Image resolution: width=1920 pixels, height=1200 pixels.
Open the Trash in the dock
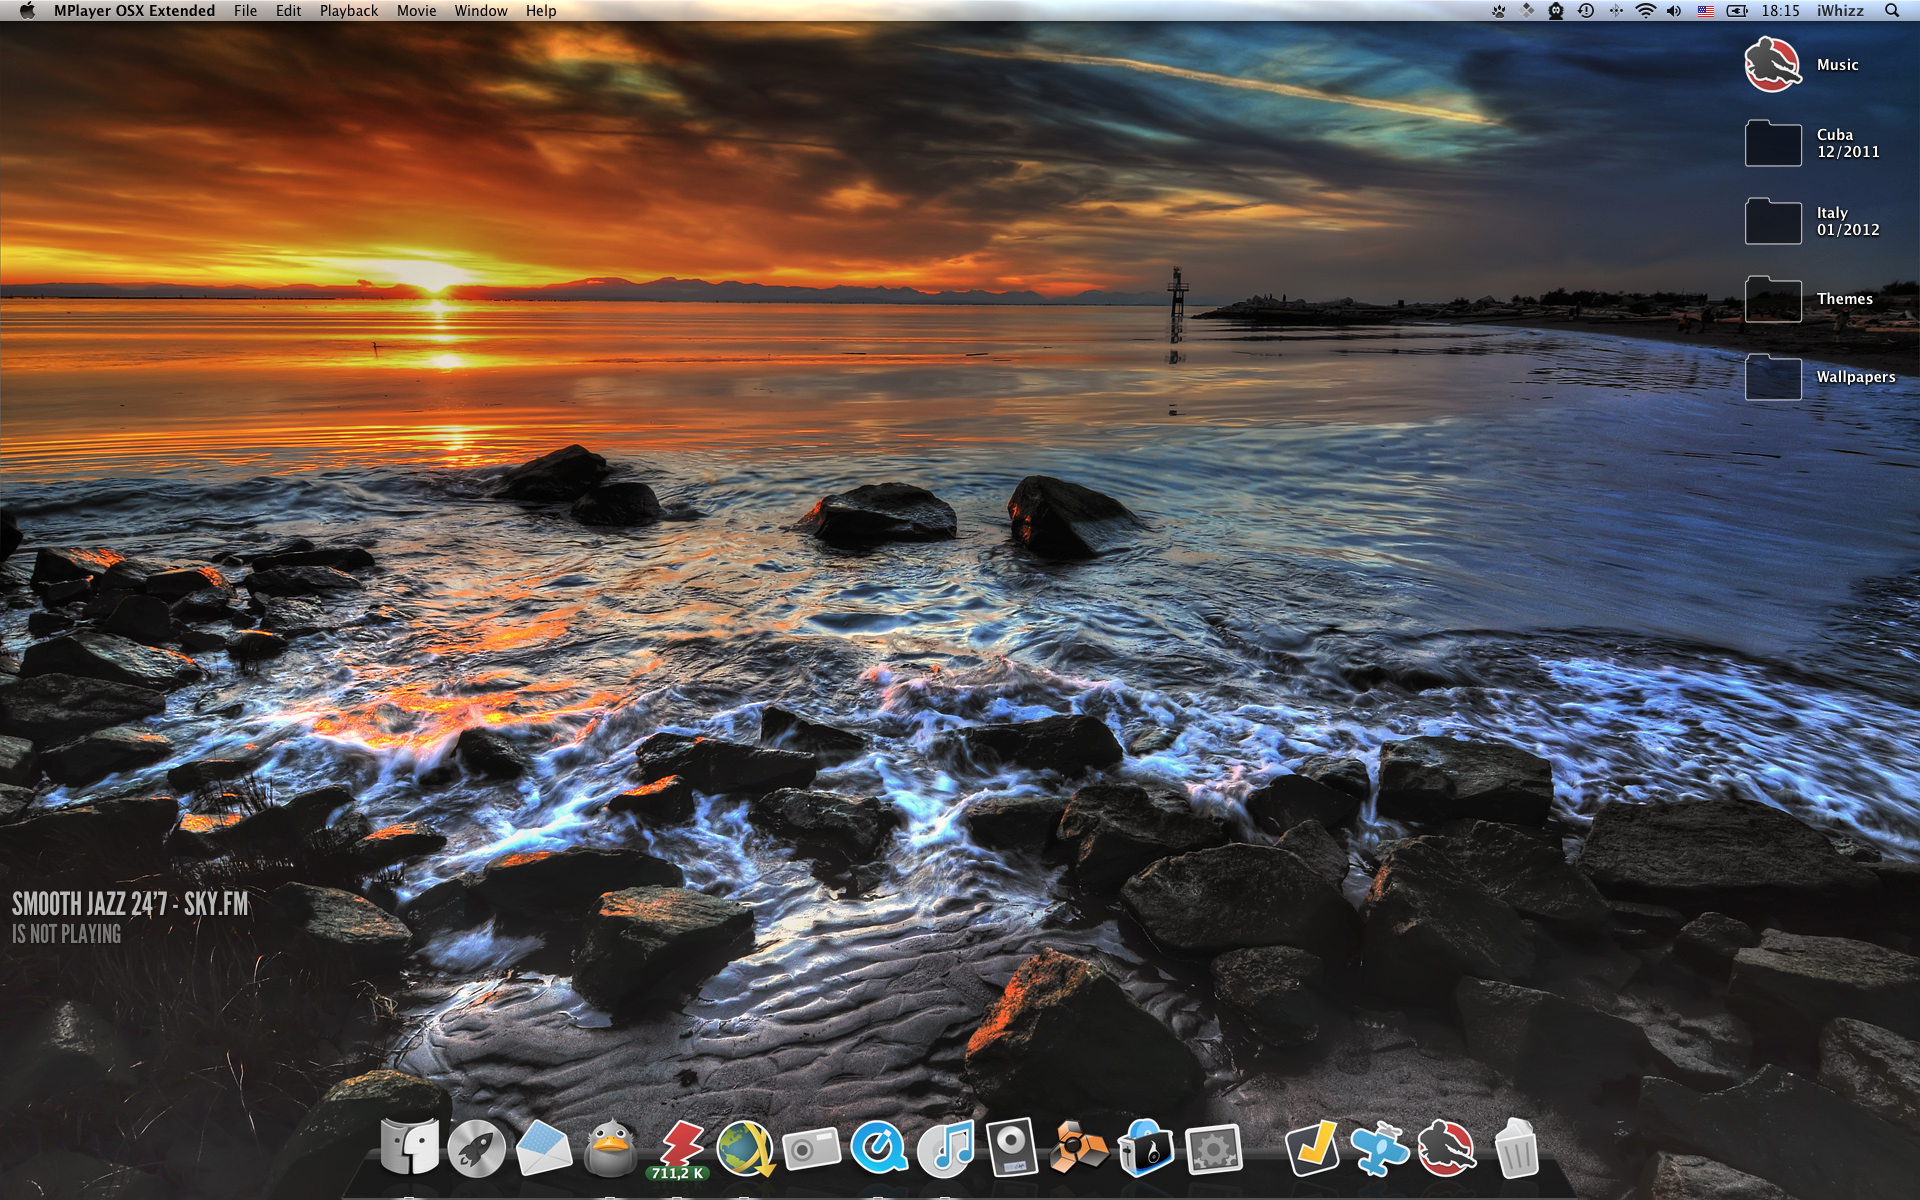click(x=1516, y=1148)
